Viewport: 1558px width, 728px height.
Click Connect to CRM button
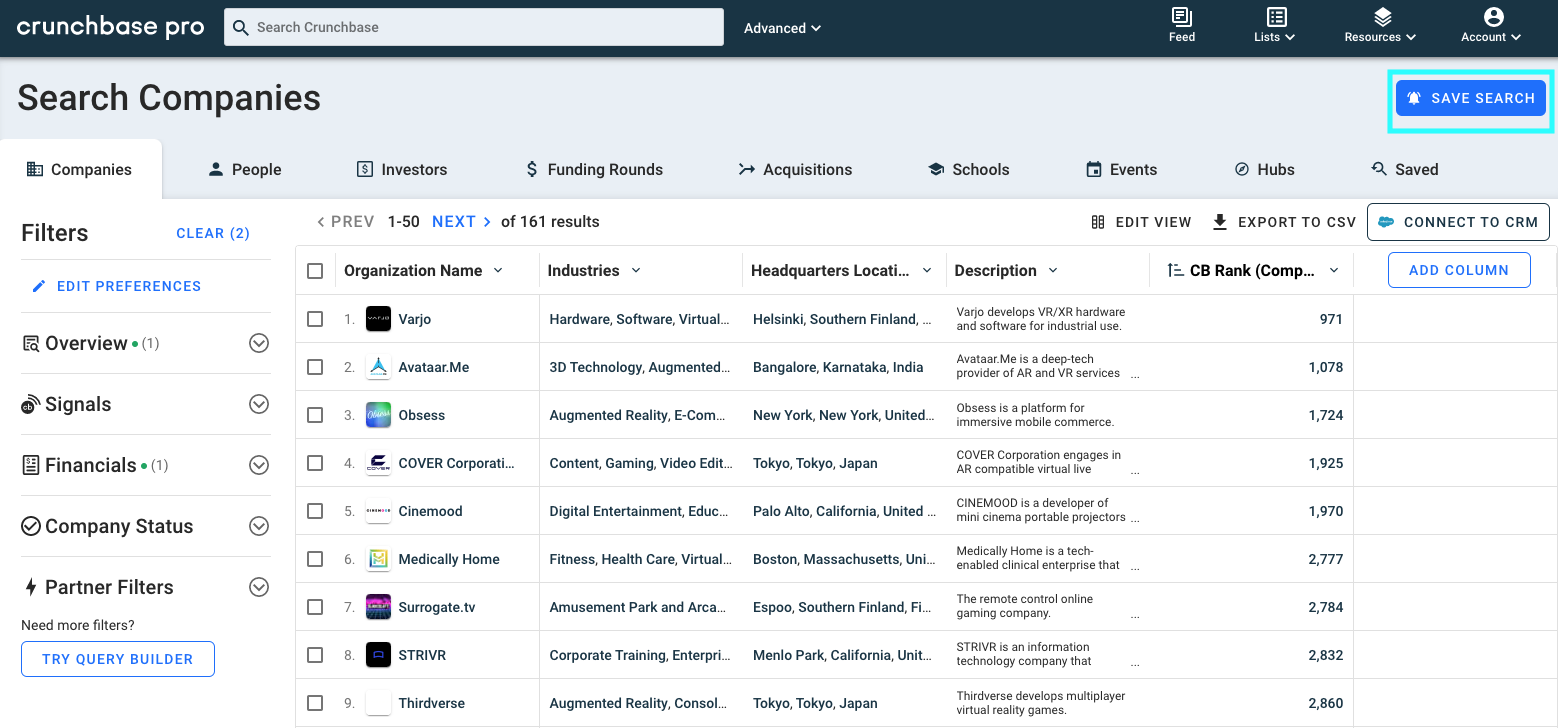[x=1458, y=222]
